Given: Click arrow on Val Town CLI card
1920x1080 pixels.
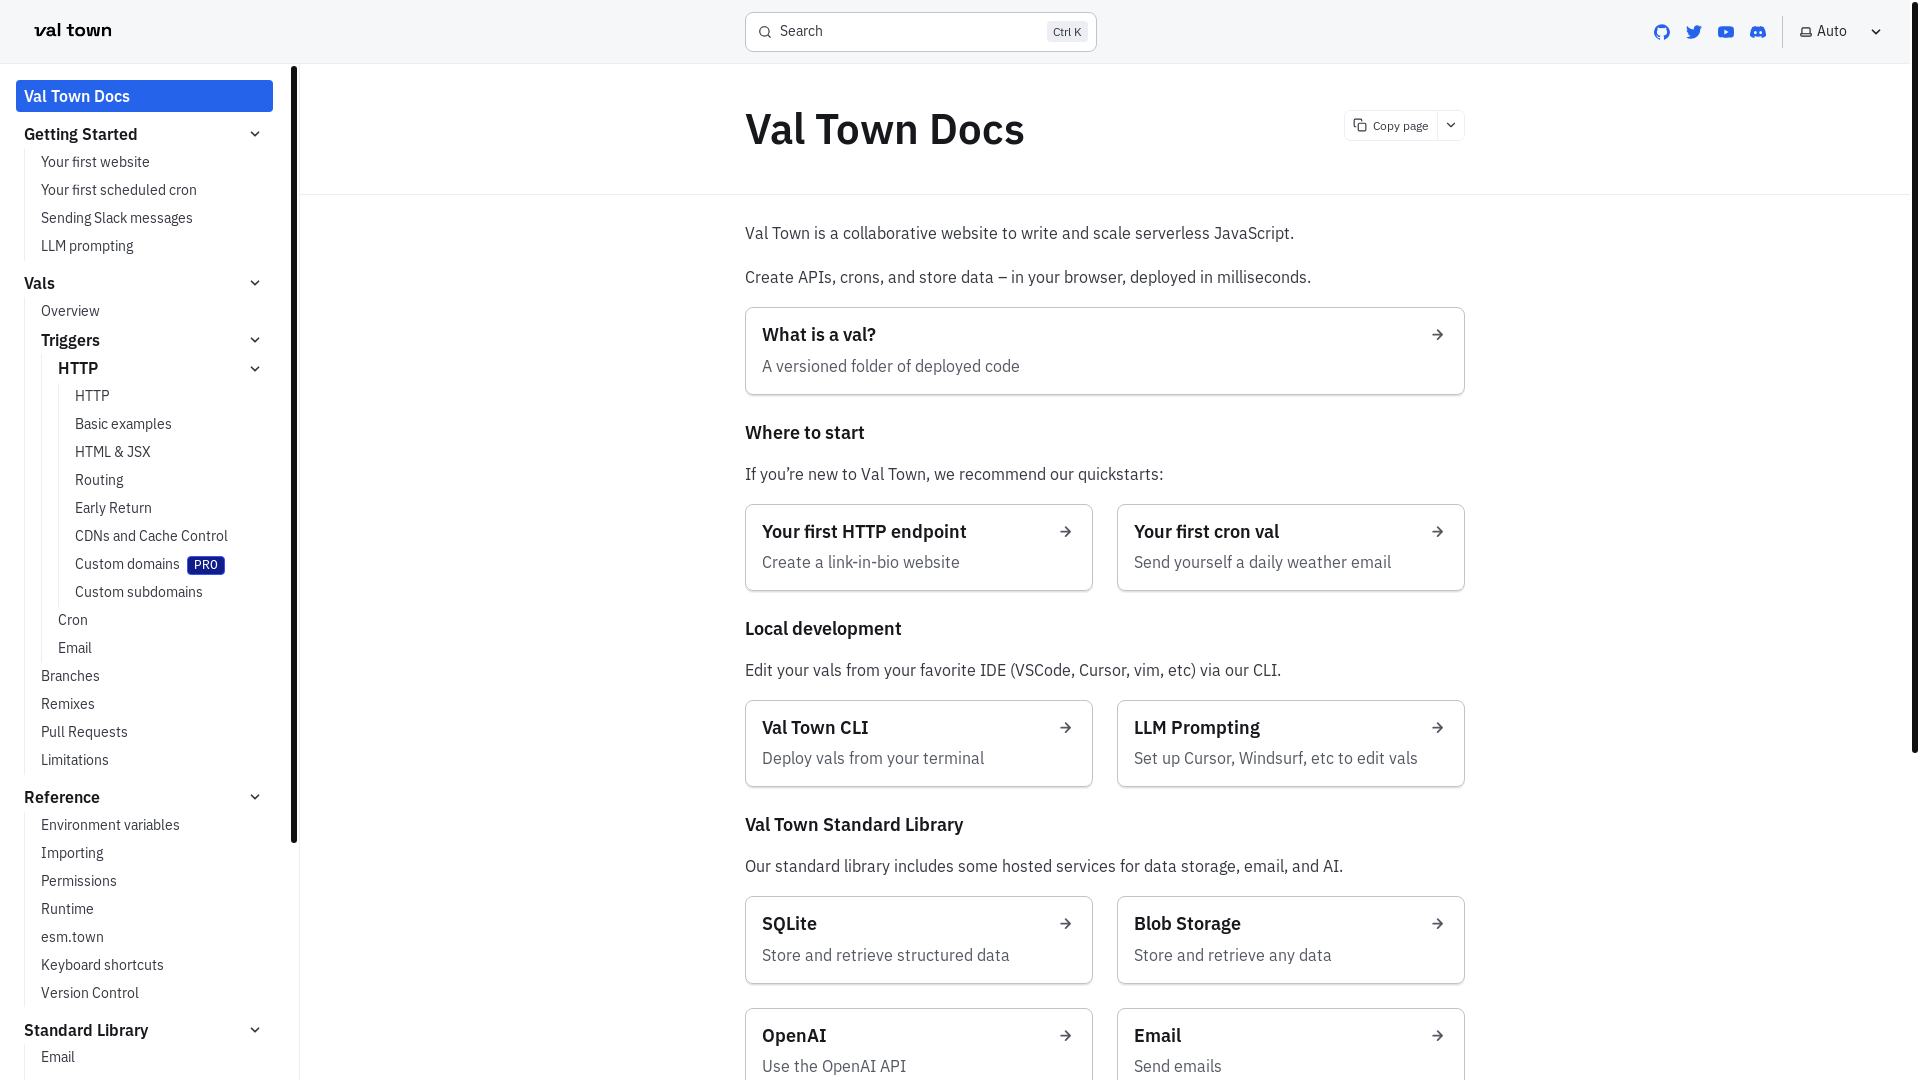Looking at the screenshot, I should 1065,728.
